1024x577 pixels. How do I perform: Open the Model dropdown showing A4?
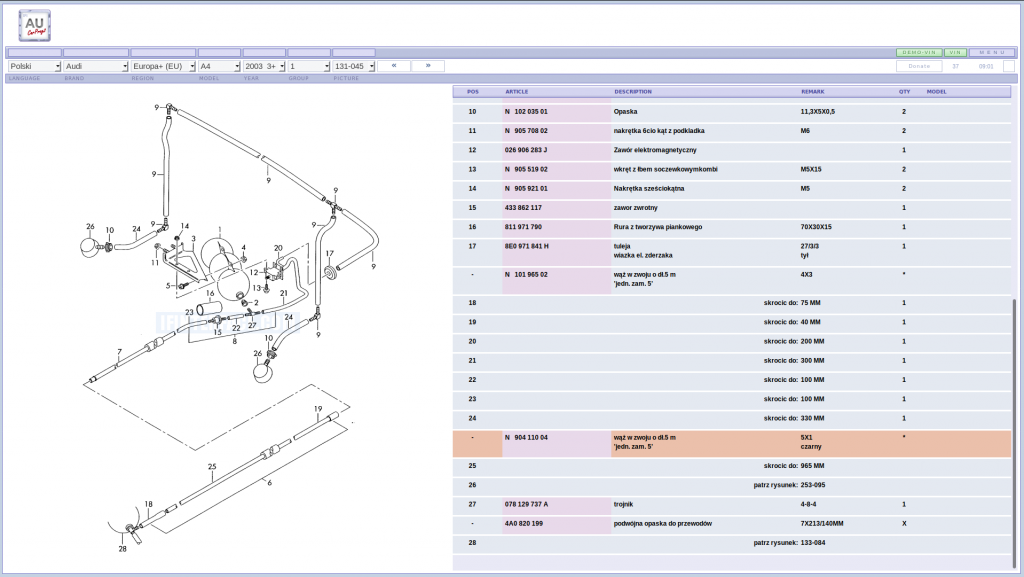pos(219,67)
